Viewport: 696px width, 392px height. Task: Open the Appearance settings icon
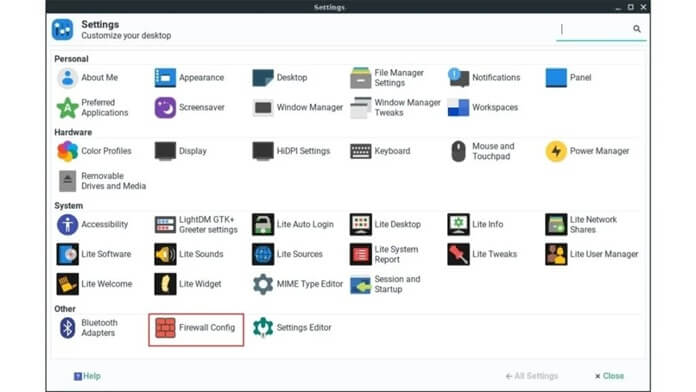click(x=165, y=78)
